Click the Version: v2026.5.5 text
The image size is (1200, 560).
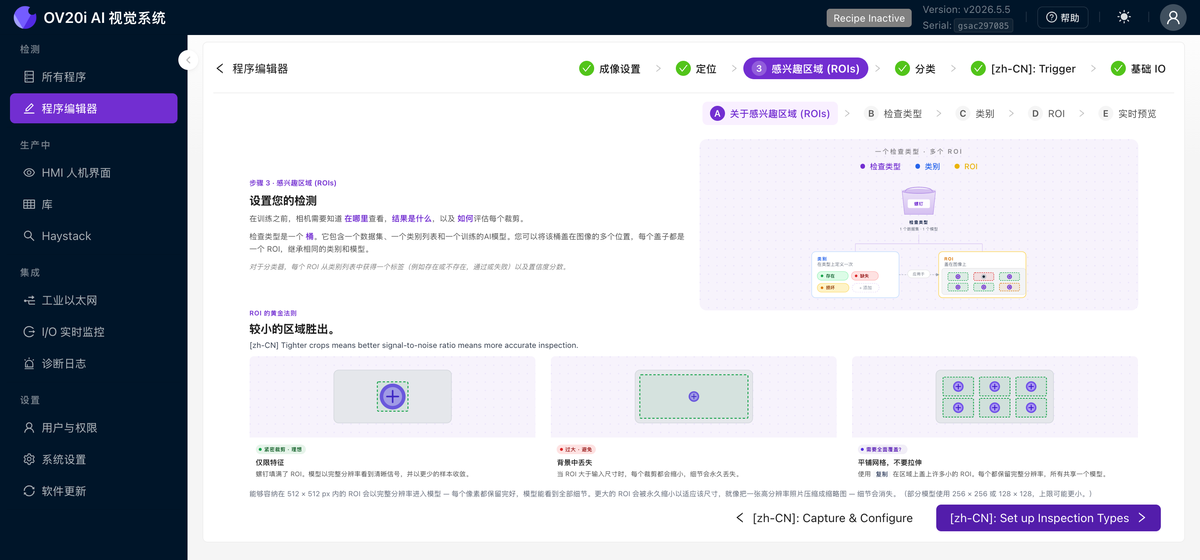pos(966,10)
